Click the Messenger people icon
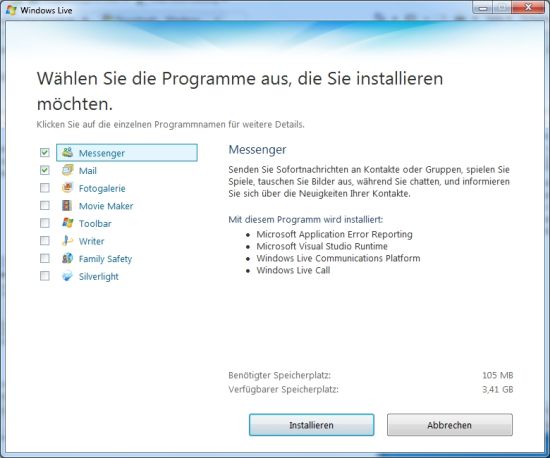The height and width of the screenshot is (458, 550). 67,152
